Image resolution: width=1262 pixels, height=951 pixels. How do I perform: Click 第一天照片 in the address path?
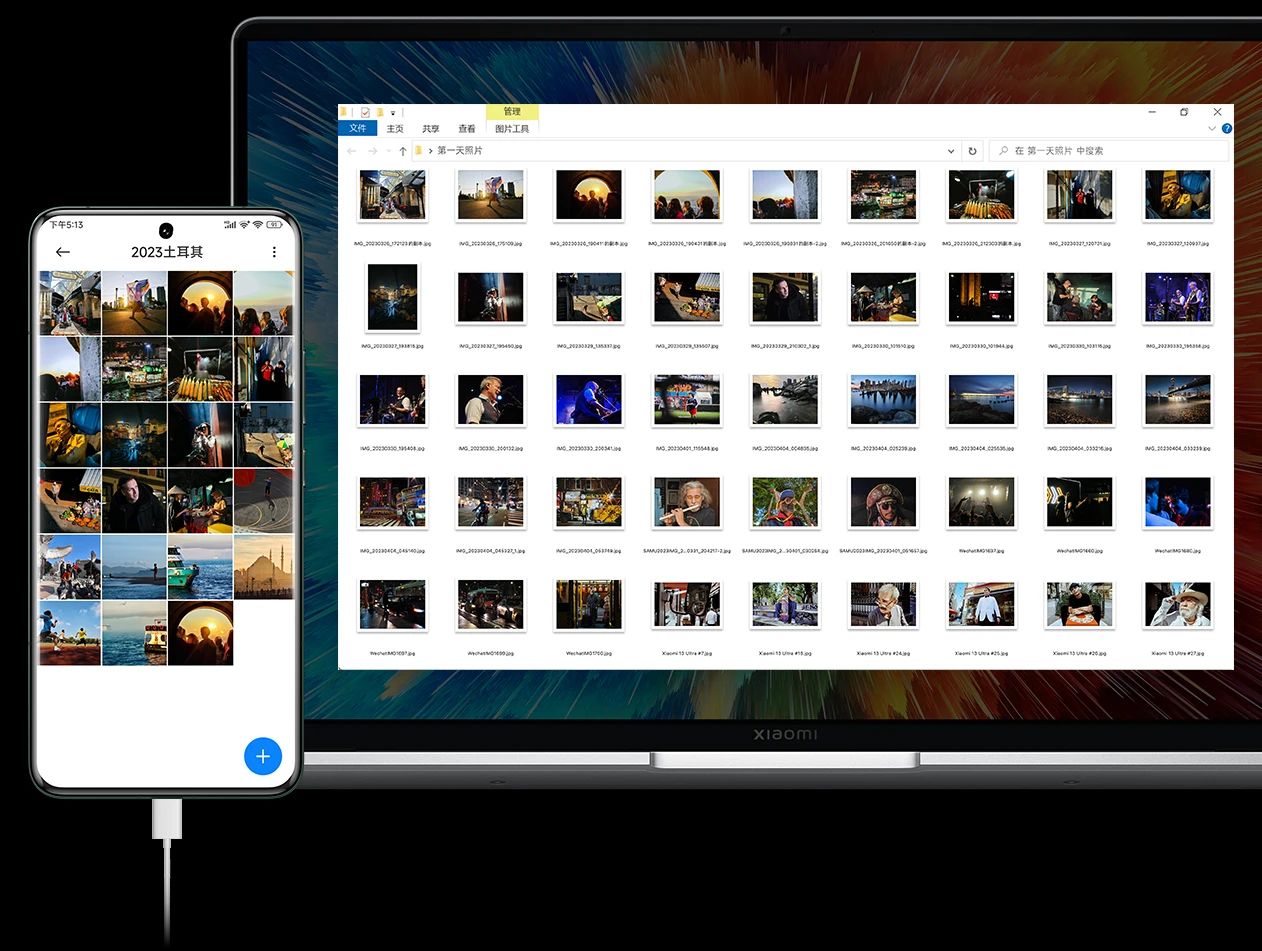pos(460,151)
